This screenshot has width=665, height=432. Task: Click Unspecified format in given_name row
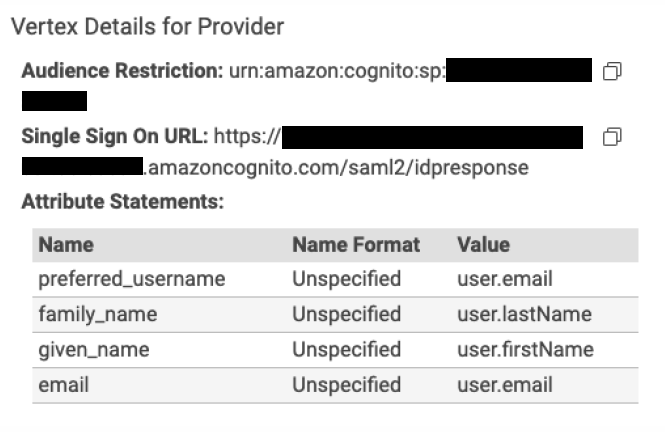tap(346, 350)
